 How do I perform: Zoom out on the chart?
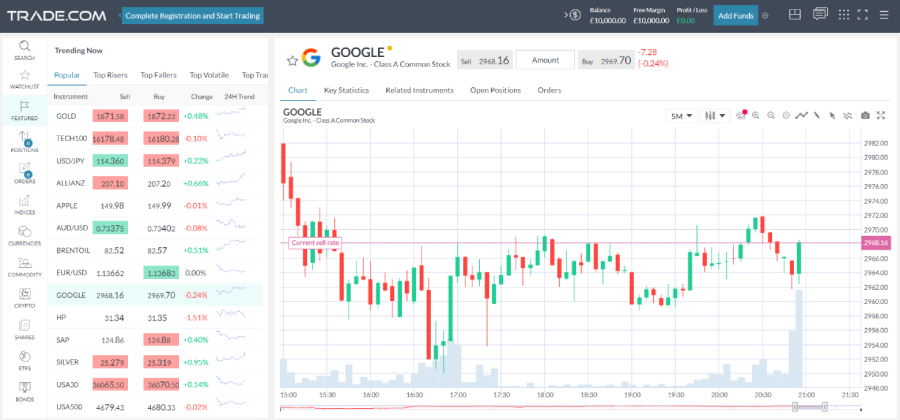tap(771, 115)
